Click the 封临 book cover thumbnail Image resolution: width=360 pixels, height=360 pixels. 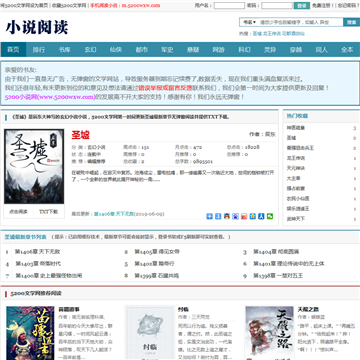click(x=150, y=333)
